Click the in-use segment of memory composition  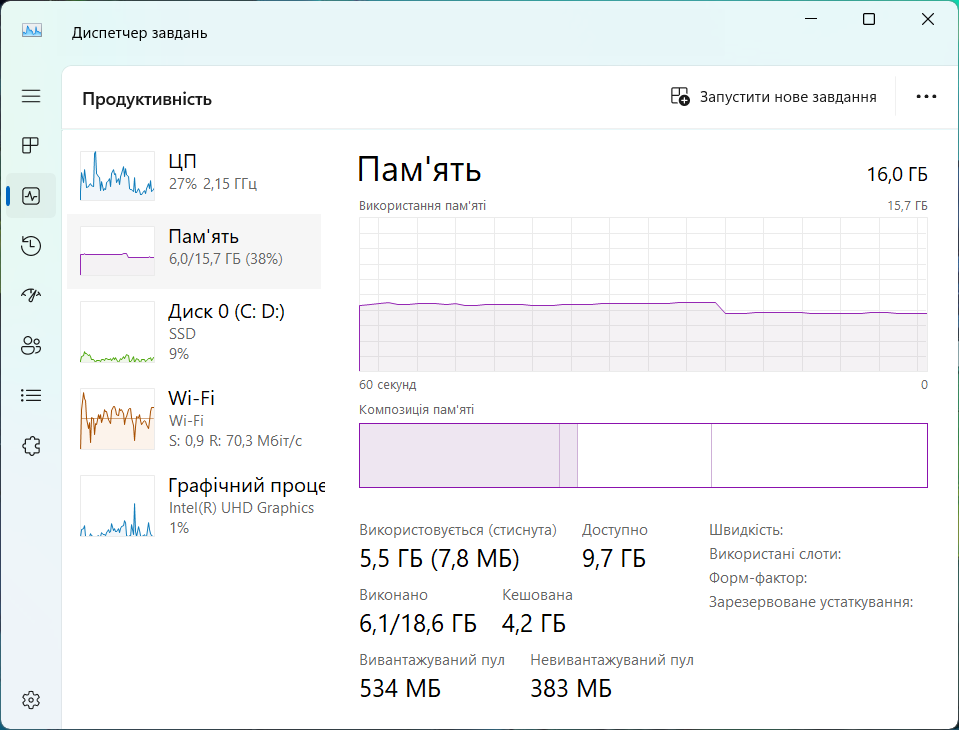(458, 455)
